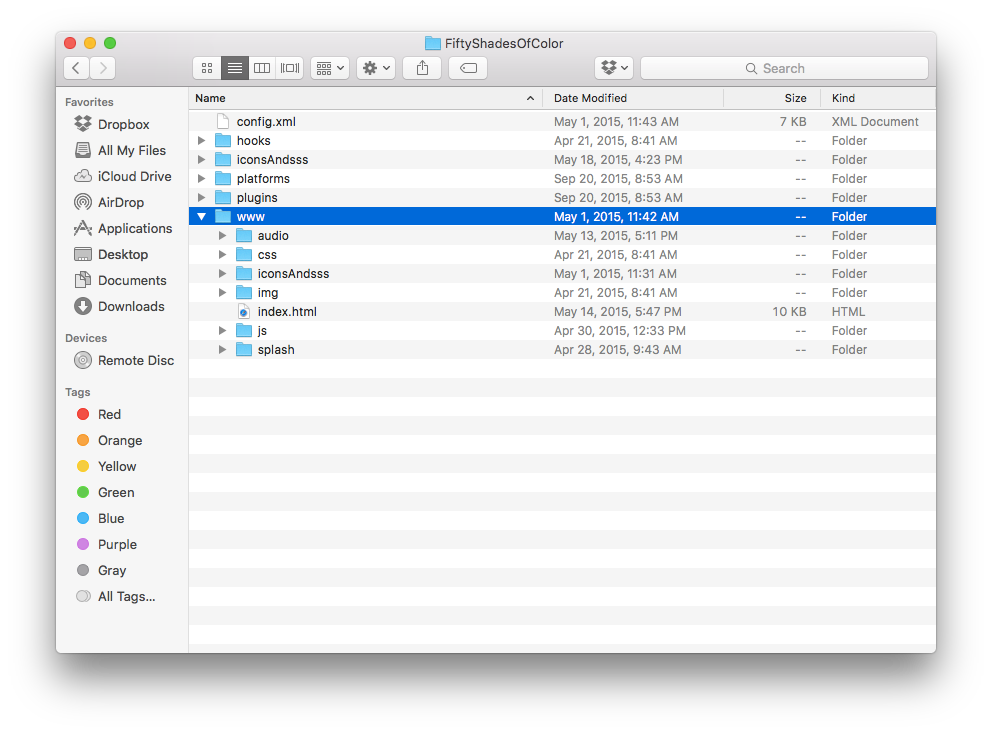Expand the platforms folder

click(x=201, y=178)
